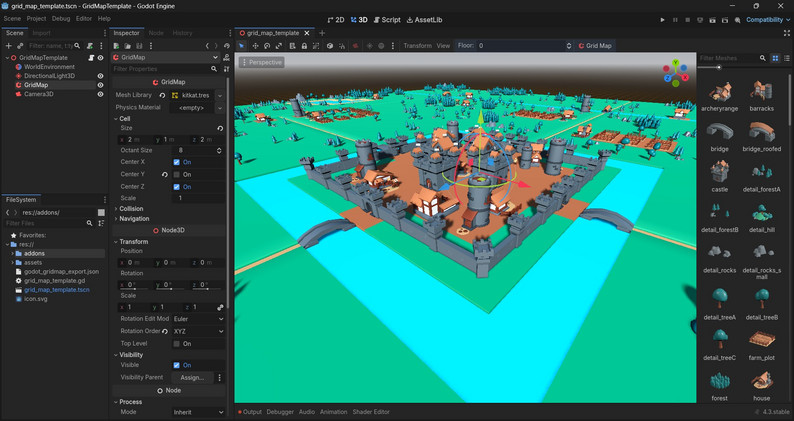Screen dimensions: 794x421
Task: Toggle the Center X checkbox
Action: [x=176, y=162]
